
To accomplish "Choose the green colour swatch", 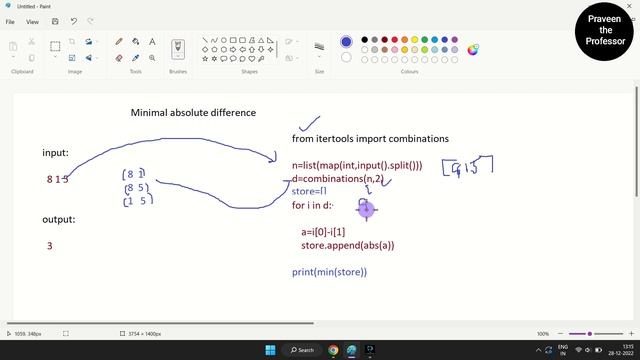I will pyautogui.click(x=424, y=40).
